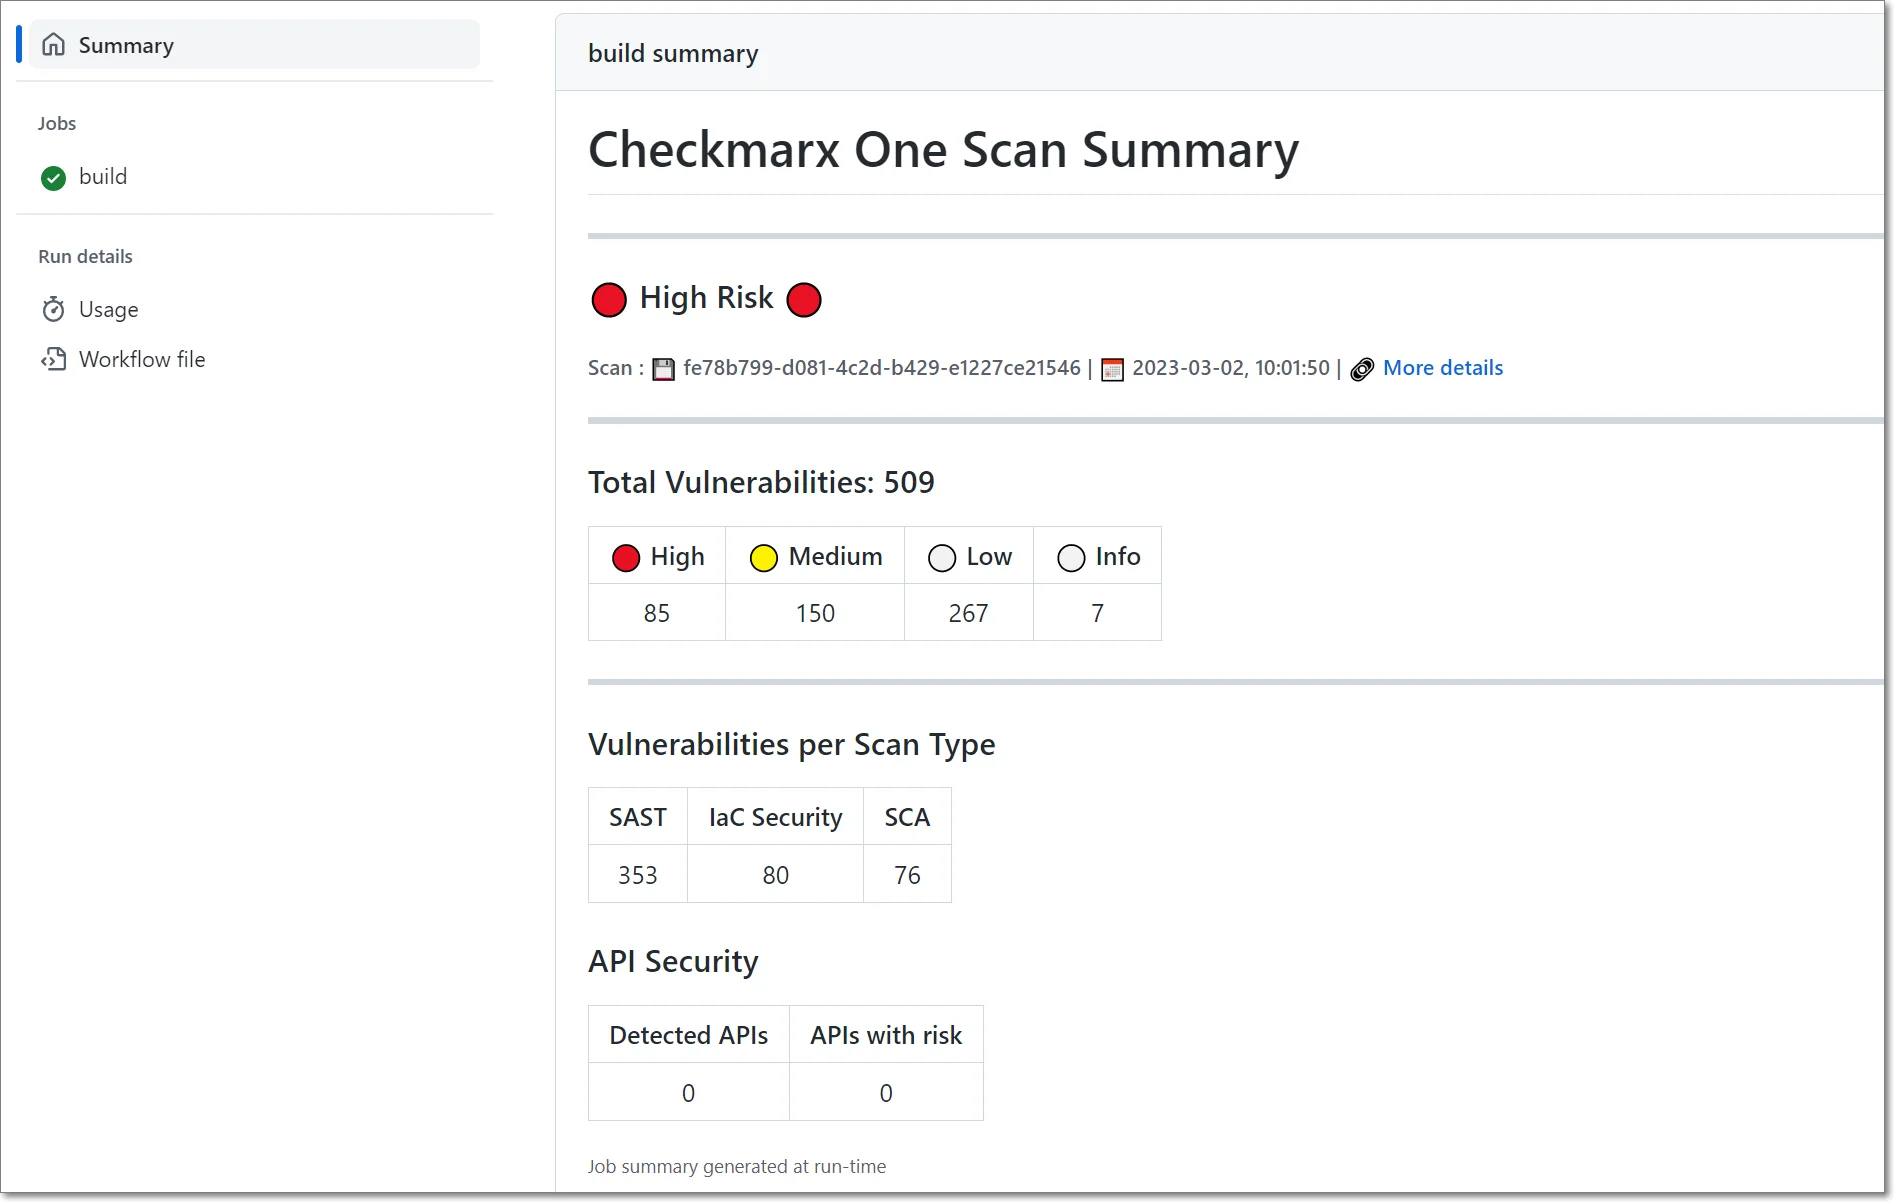1894x1202 pixels.
Task: Open the Usage page from Run details
Action: click(108, 309)
